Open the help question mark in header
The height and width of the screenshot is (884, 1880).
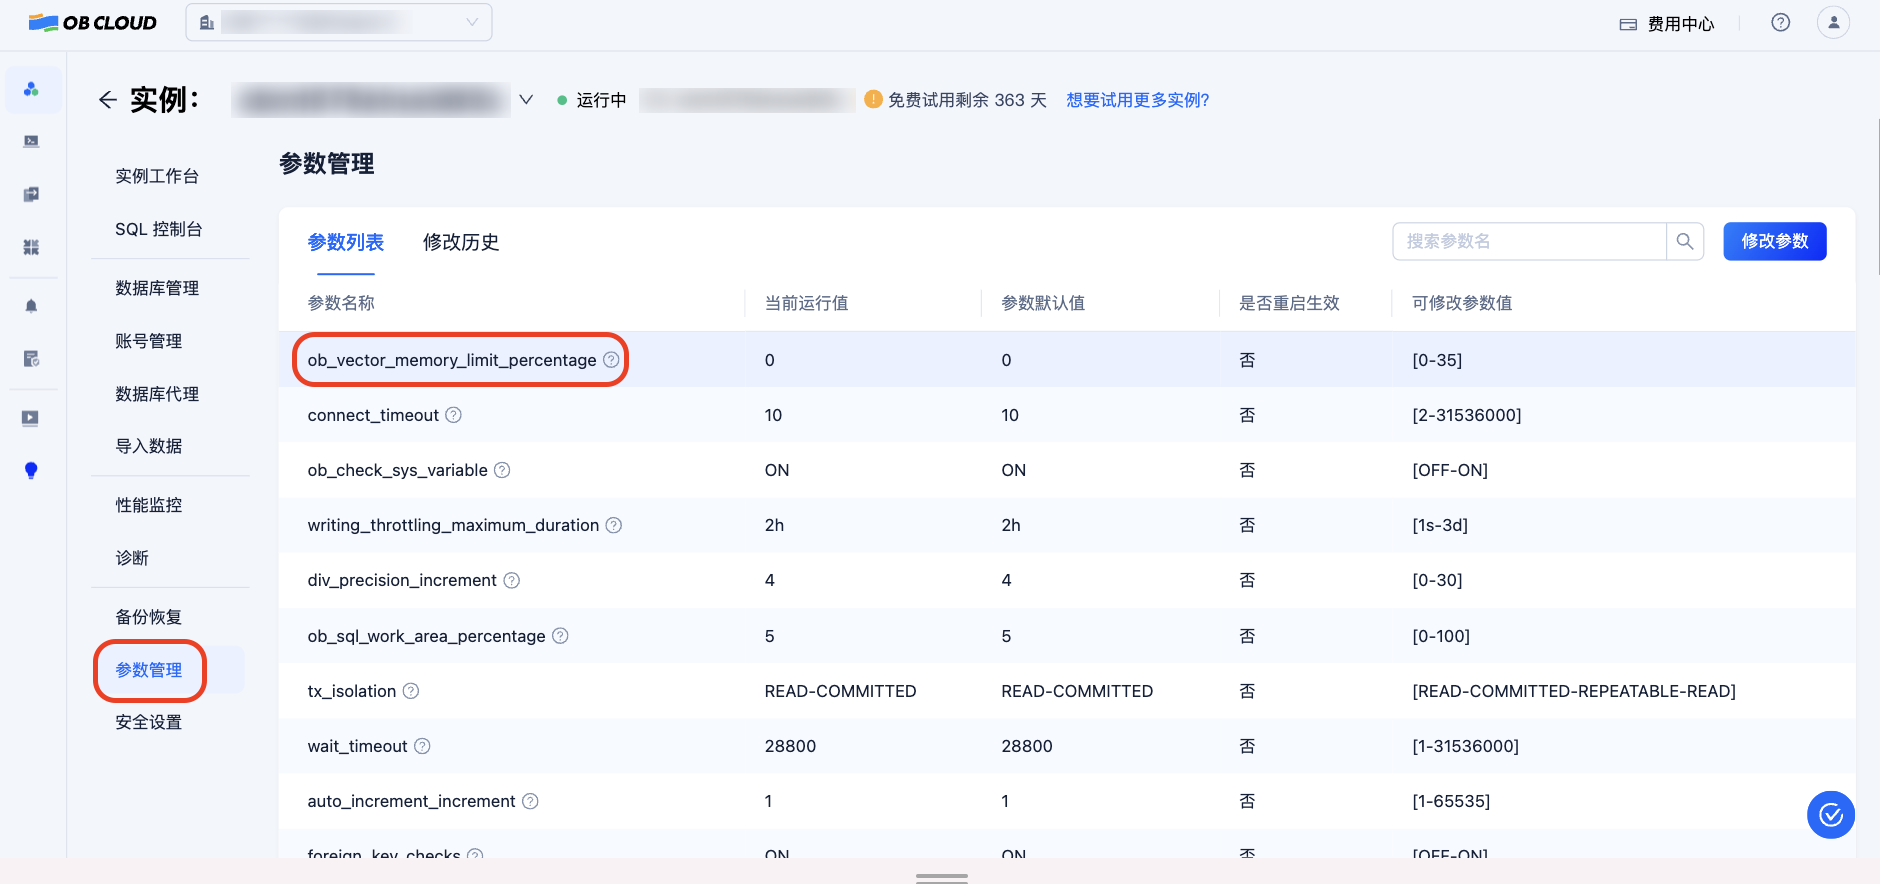coord(1780,23)
